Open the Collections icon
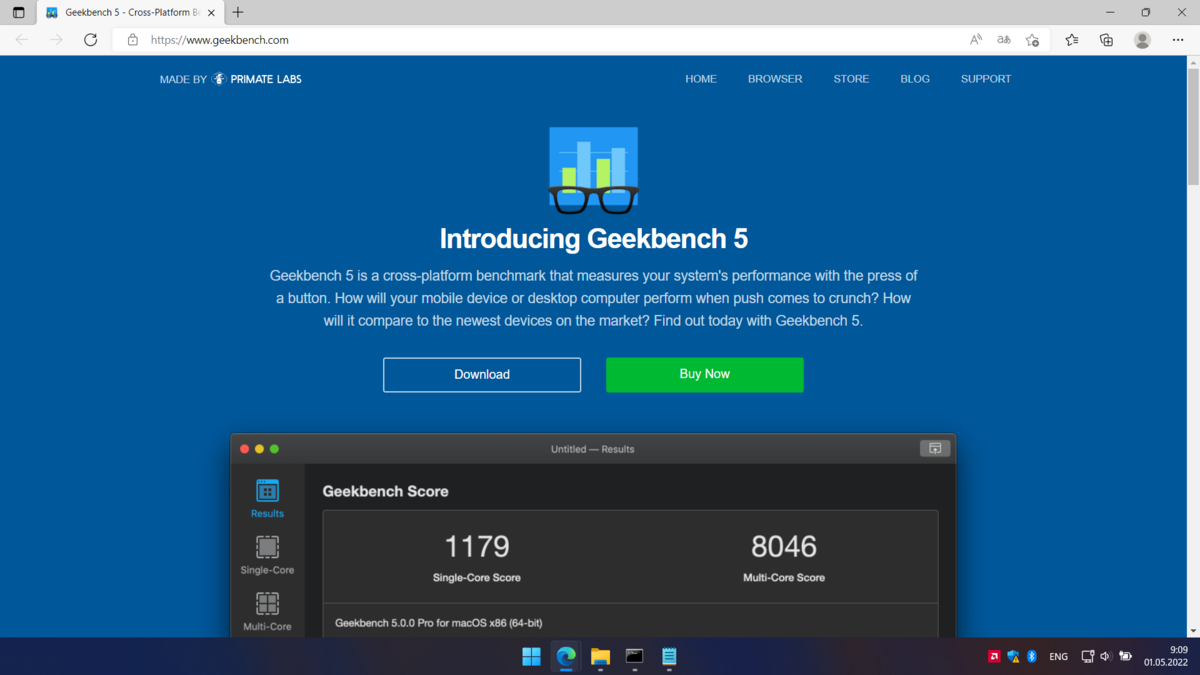The height and width of the screenshot is (675, 1200). (1106, 40)
